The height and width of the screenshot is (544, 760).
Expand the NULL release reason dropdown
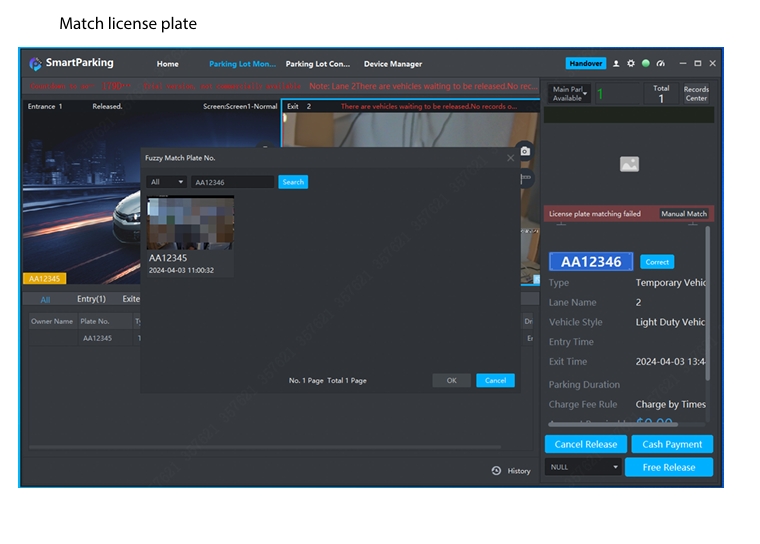[584, 467]
